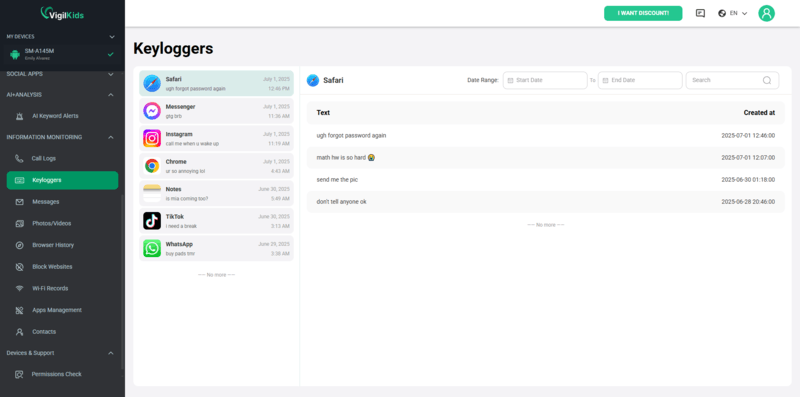Collapse the Devices & Support section
Viewport: 800px width, 397px height.
point(111,353)
